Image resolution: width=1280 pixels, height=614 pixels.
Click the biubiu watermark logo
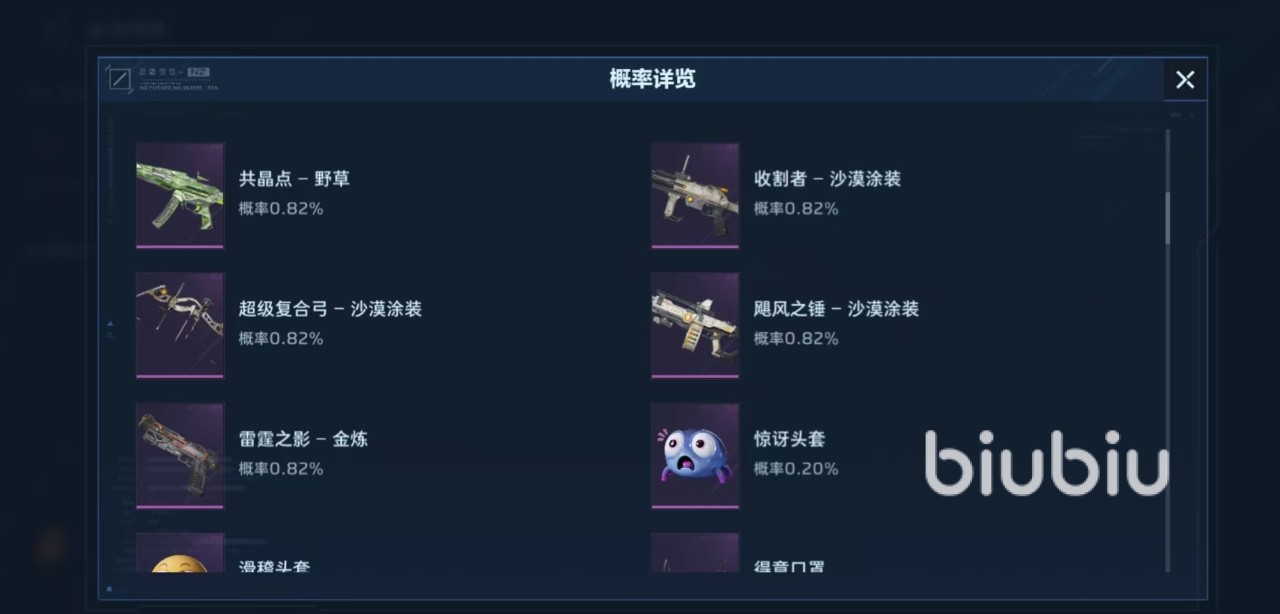point(1046,463)
